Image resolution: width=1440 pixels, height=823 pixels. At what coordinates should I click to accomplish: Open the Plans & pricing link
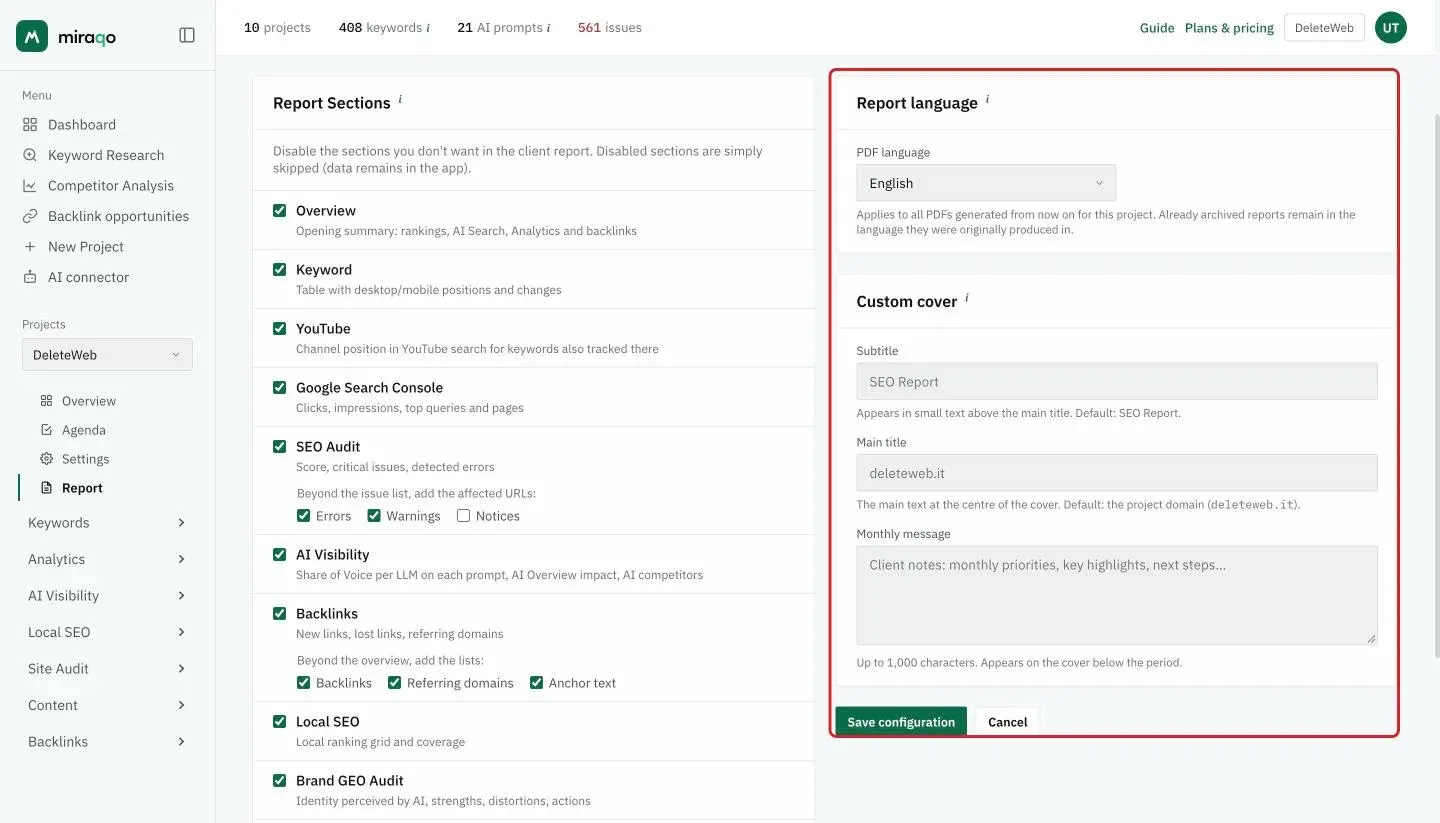[1229, 28]
